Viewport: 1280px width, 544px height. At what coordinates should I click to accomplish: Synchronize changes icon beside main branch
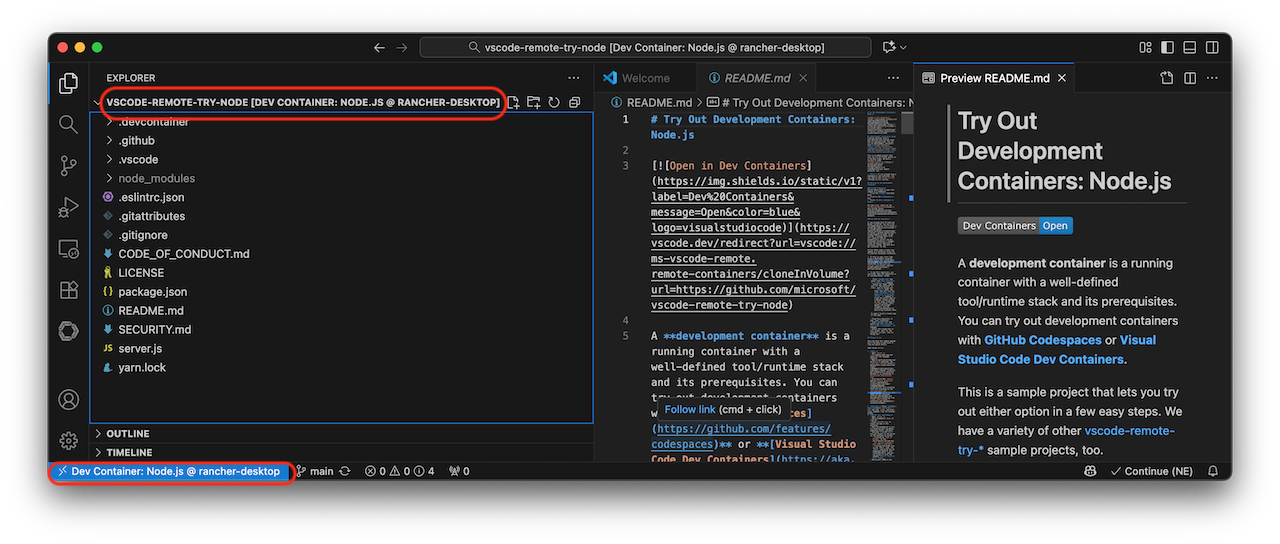345,471
